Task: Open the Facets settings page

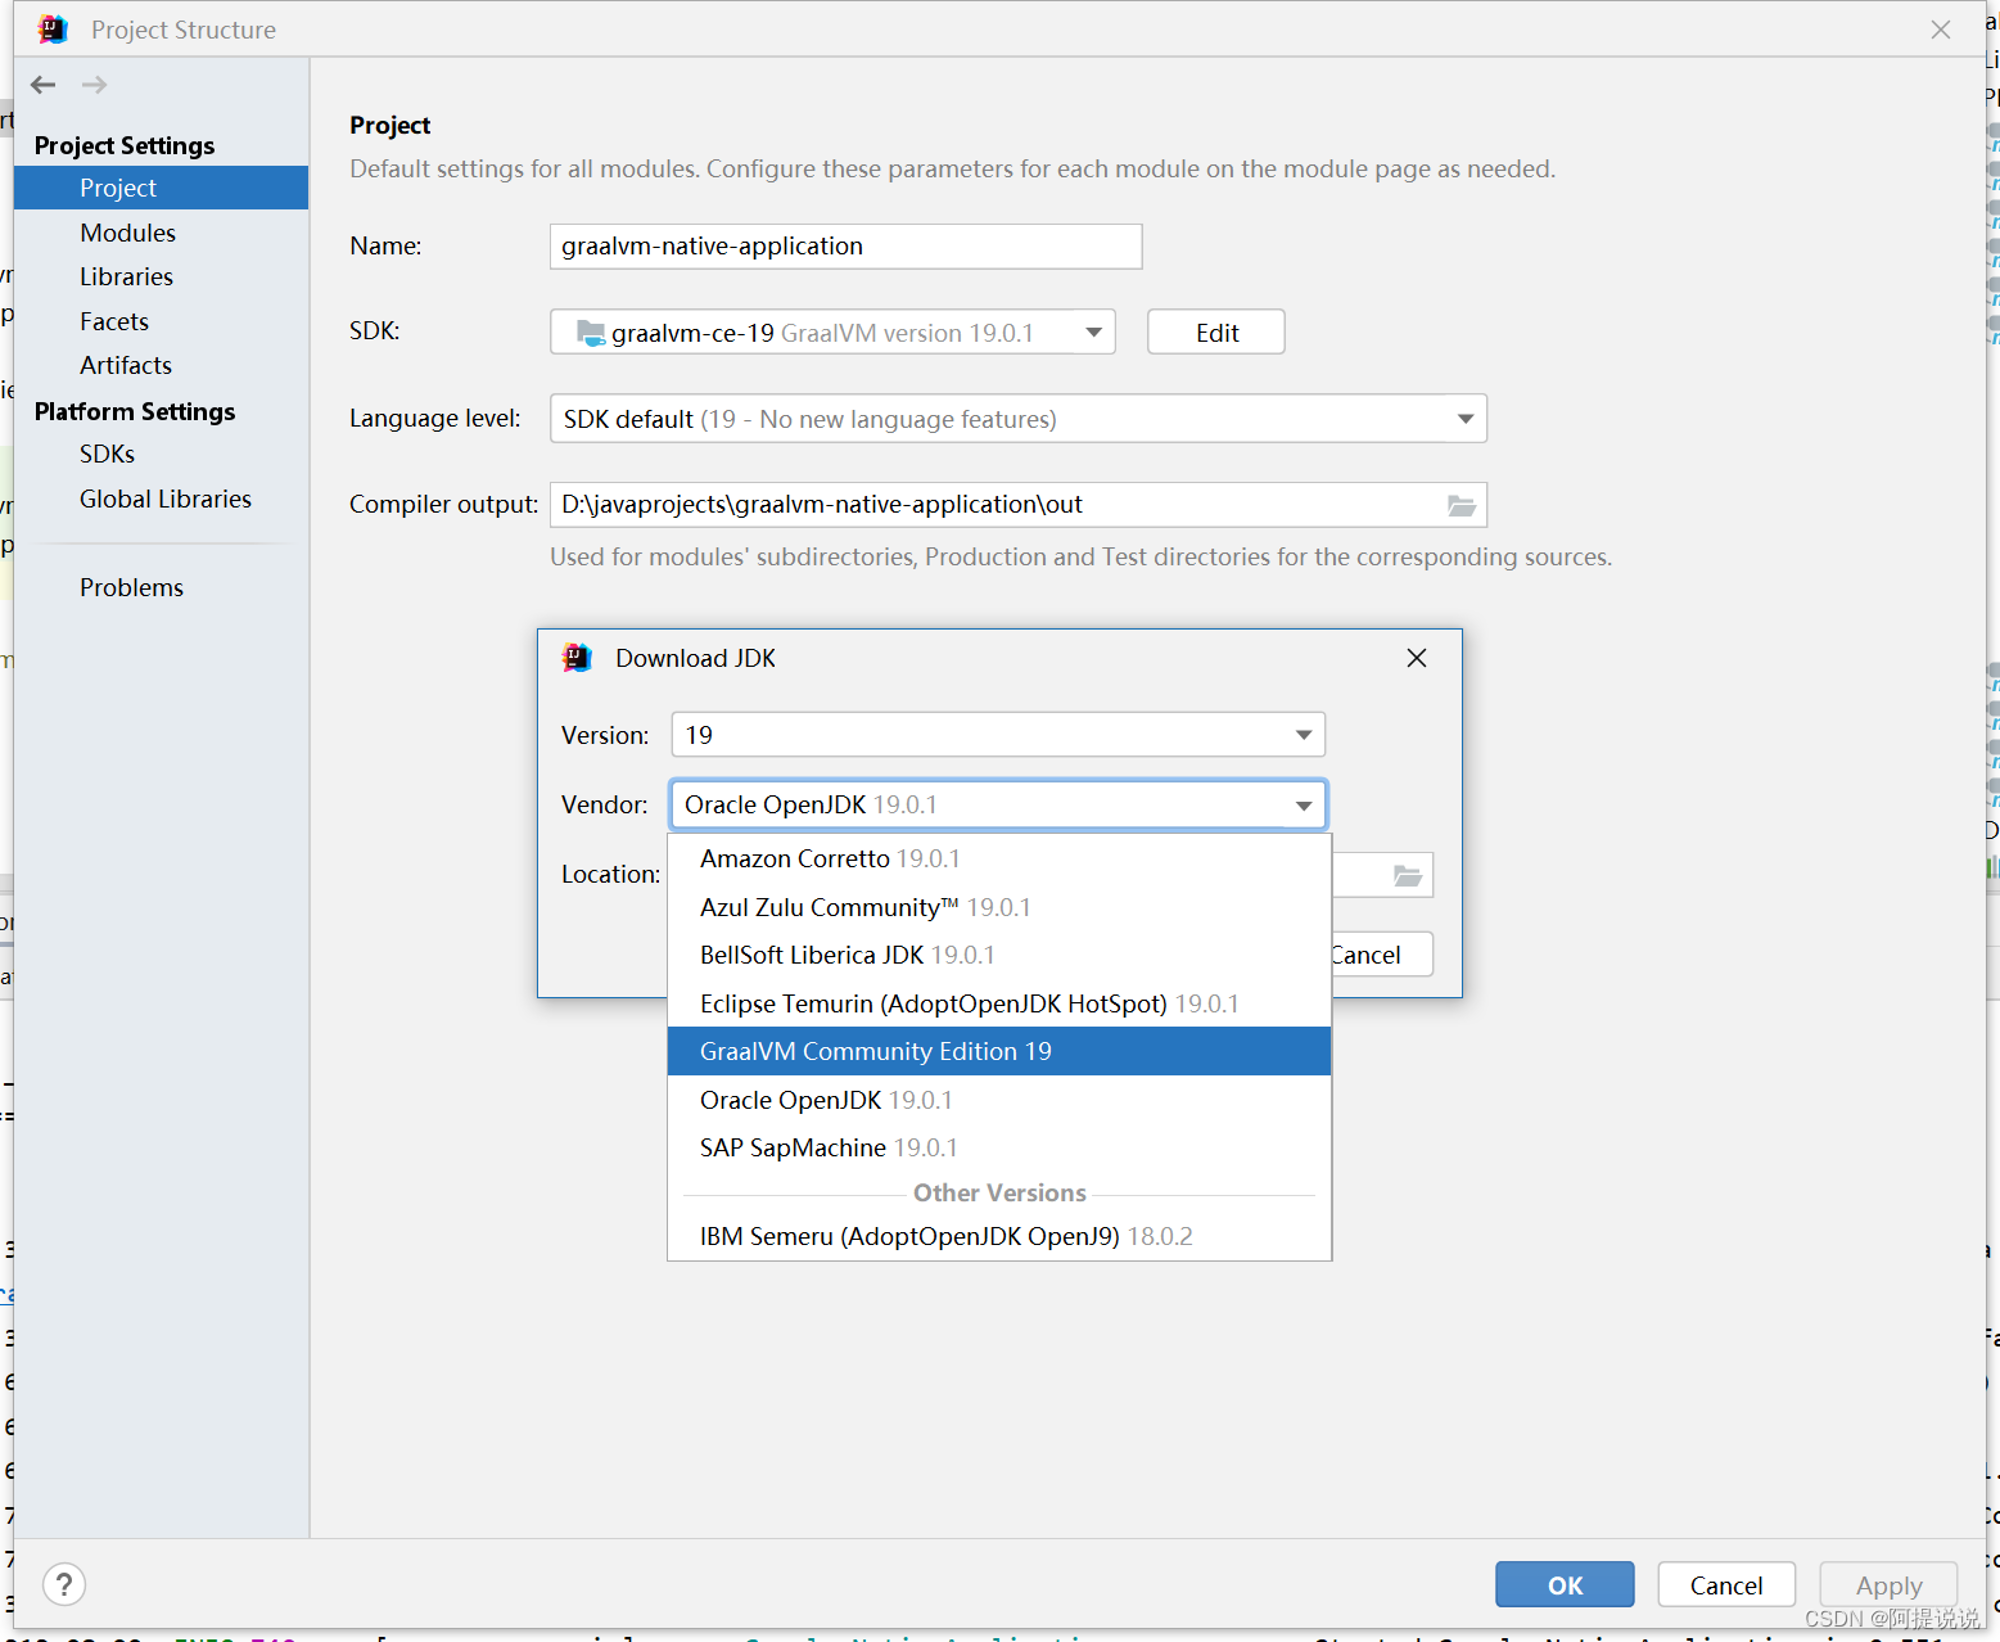Action: pyautogui.click(x=161, y=322)
